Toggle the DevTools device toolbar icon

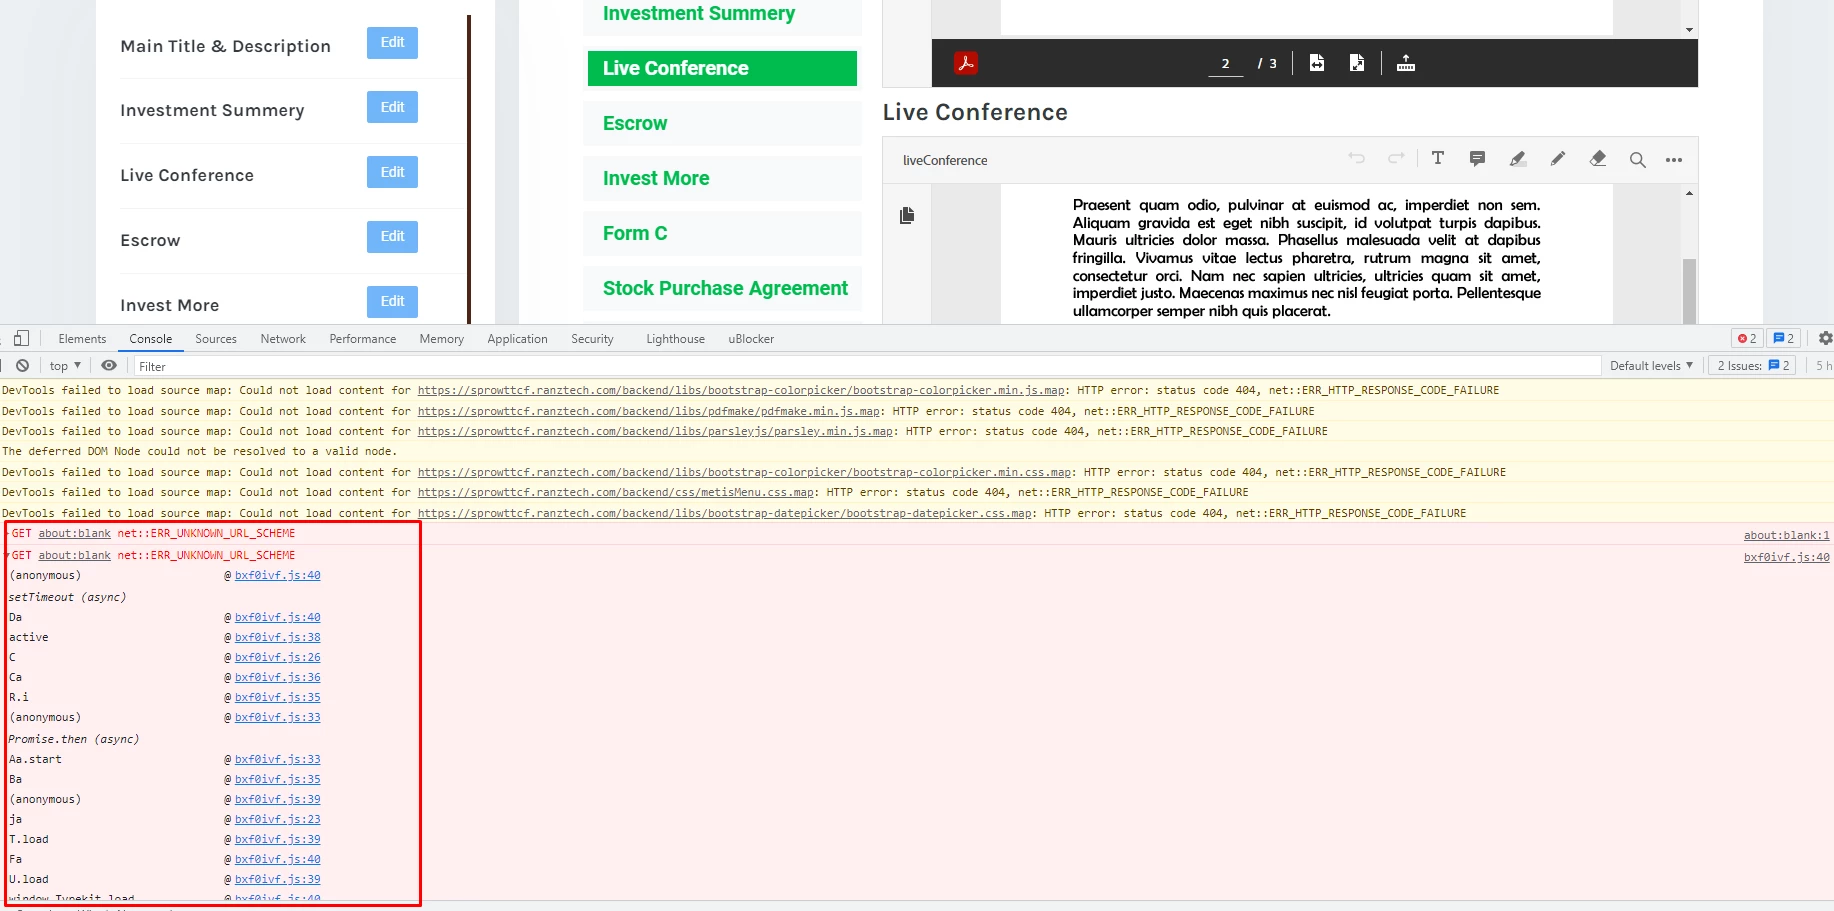coord(21,338)
